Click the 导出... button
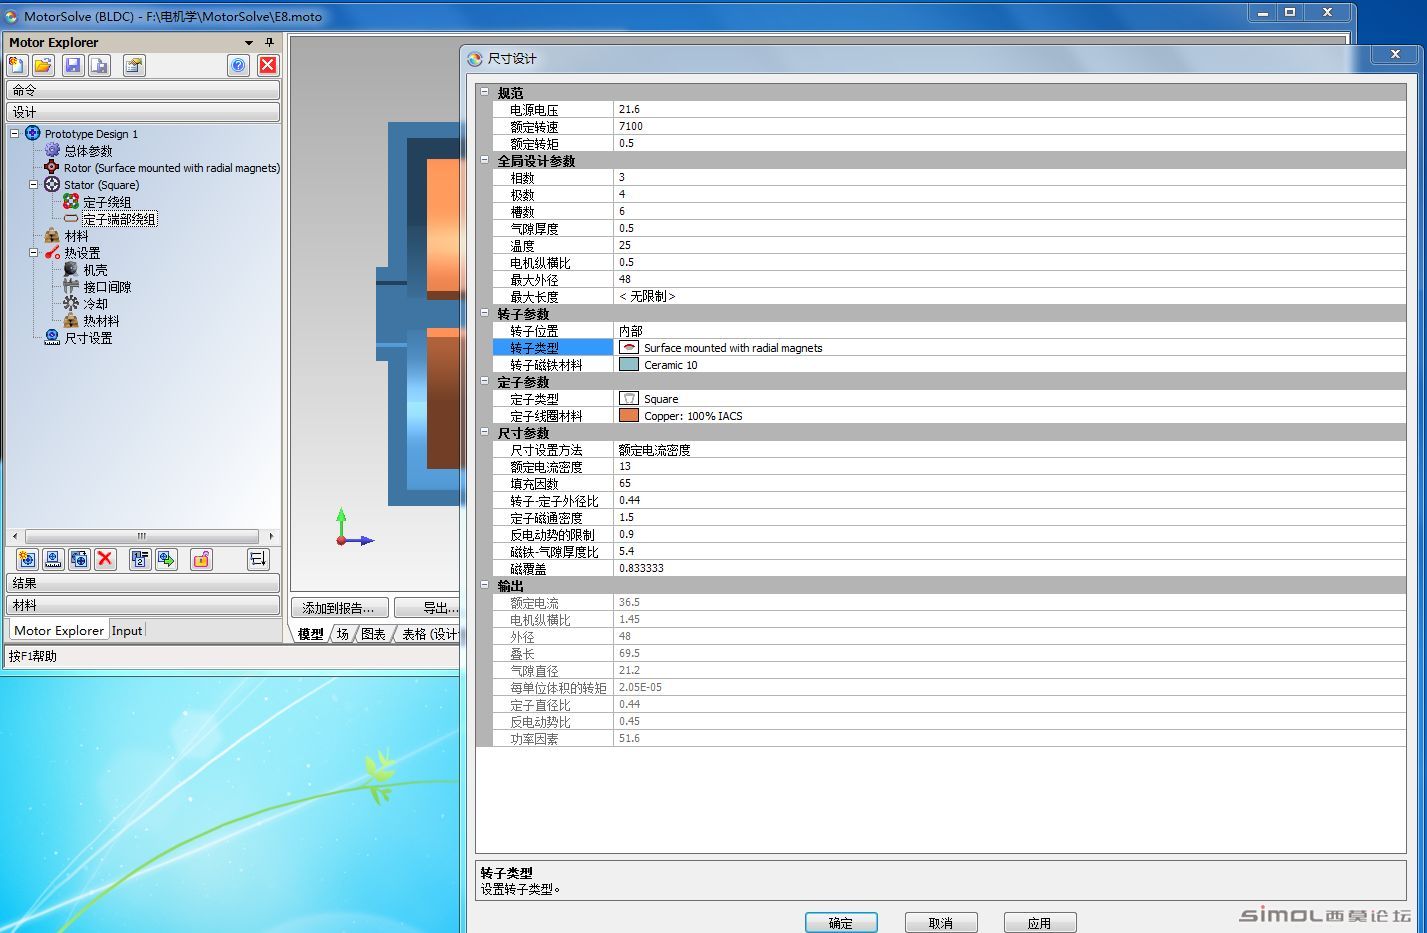This screenshot has height=933, width=1427. (428, 607)
